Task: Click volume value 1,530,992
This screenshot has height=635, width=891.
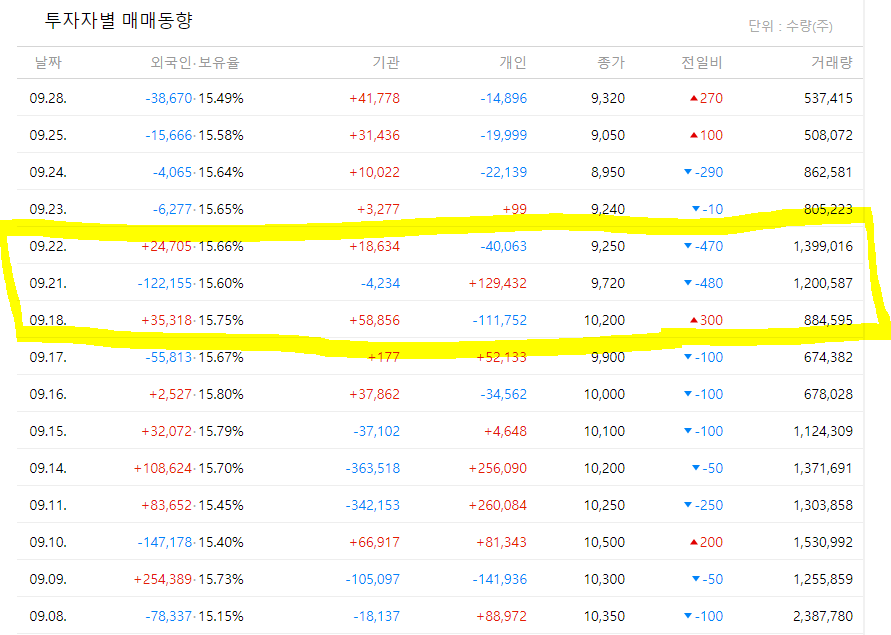Action: click(823, 542)
